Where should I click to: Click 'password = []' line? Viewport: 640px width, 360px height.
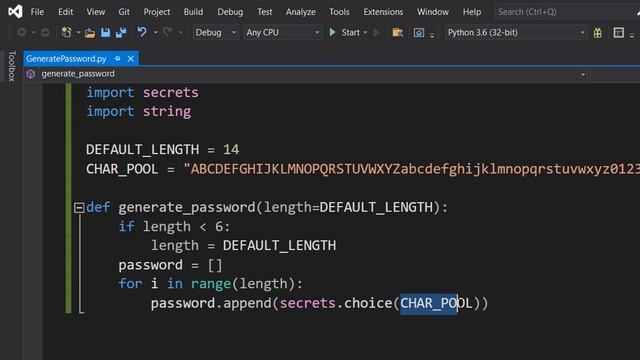[170, 265]
